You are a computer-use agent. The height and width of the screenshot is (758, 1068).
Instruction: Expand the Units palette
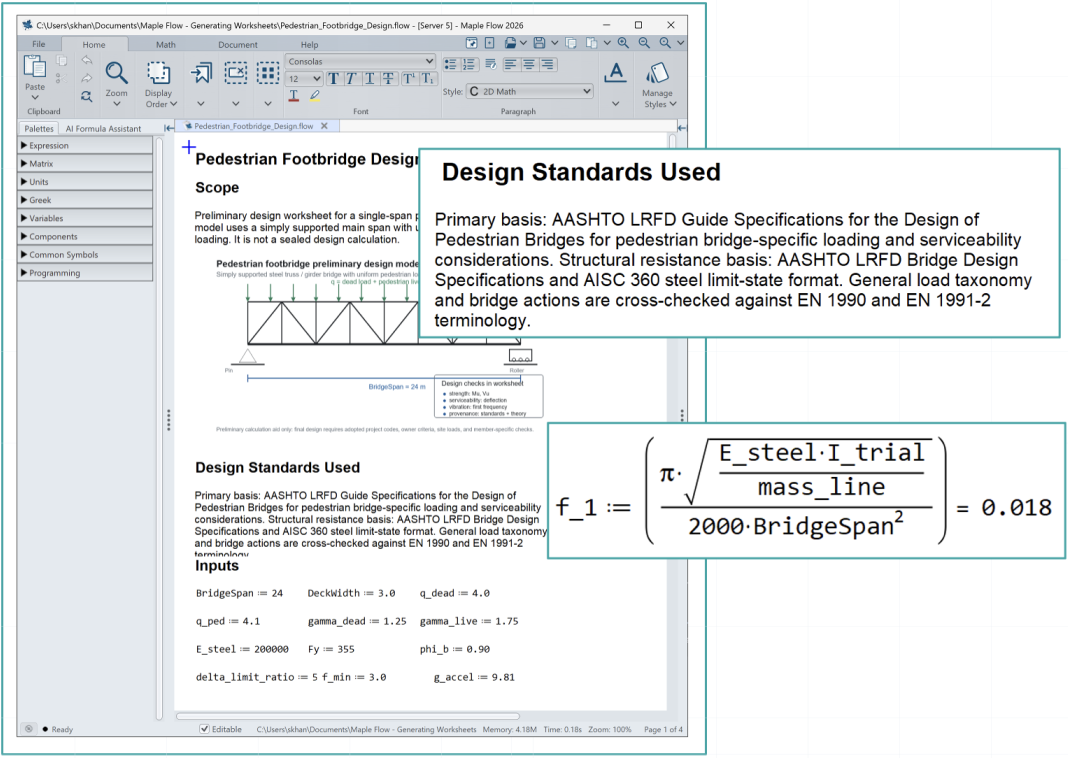coord(85,182)
